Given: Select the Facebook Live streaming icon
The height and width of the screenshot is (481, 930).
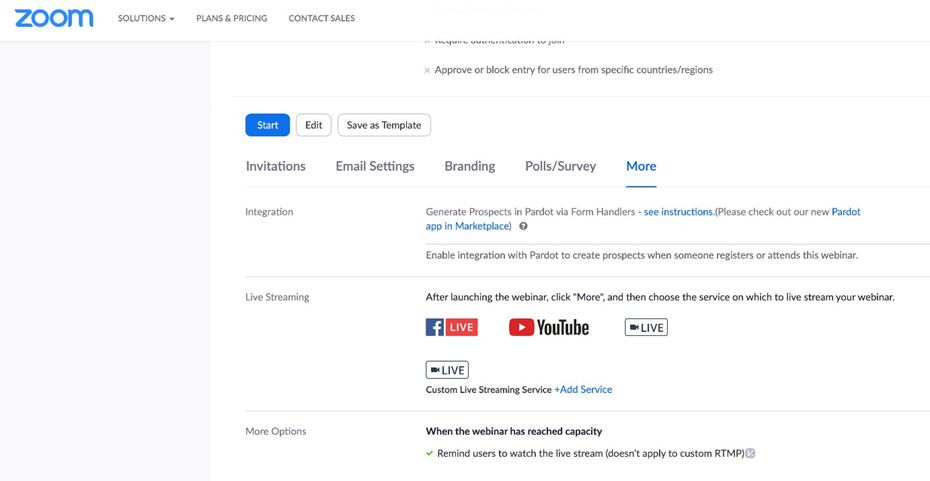Looking at the screenshot, I should [x=451, y=327].
